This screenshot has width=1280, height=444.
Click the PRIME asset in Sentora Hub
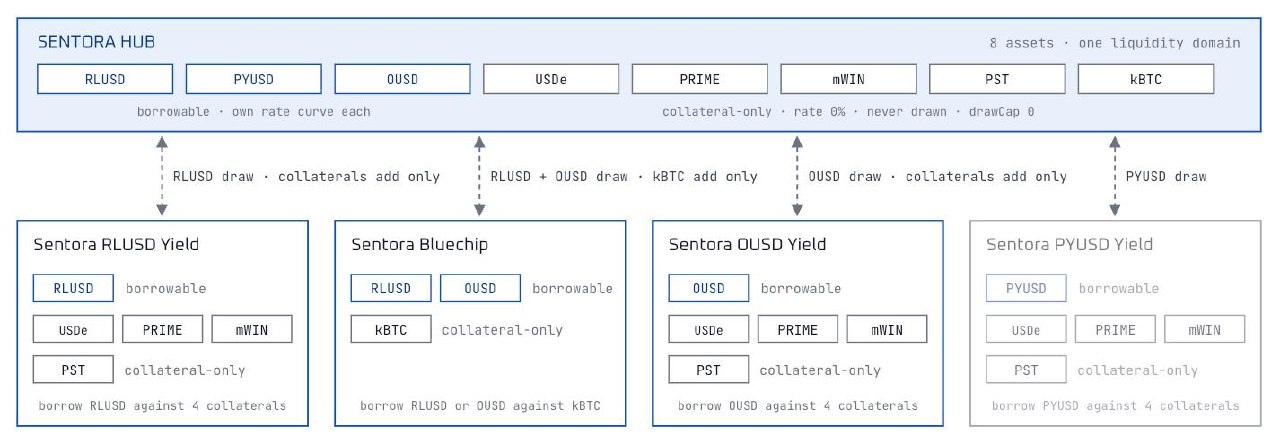point(699,79)
